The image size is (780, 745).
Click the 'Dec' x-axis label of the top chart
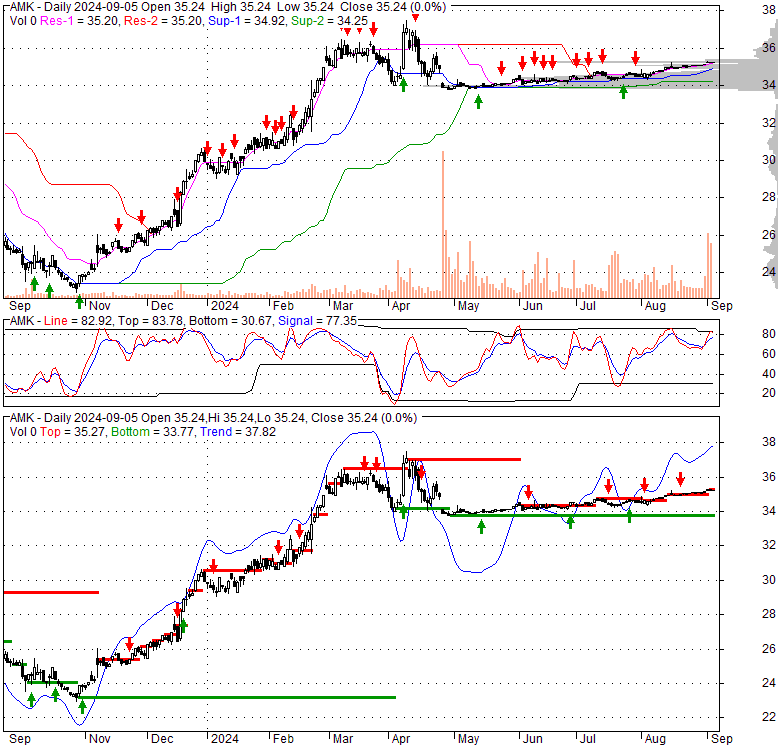tap(162, 306)
